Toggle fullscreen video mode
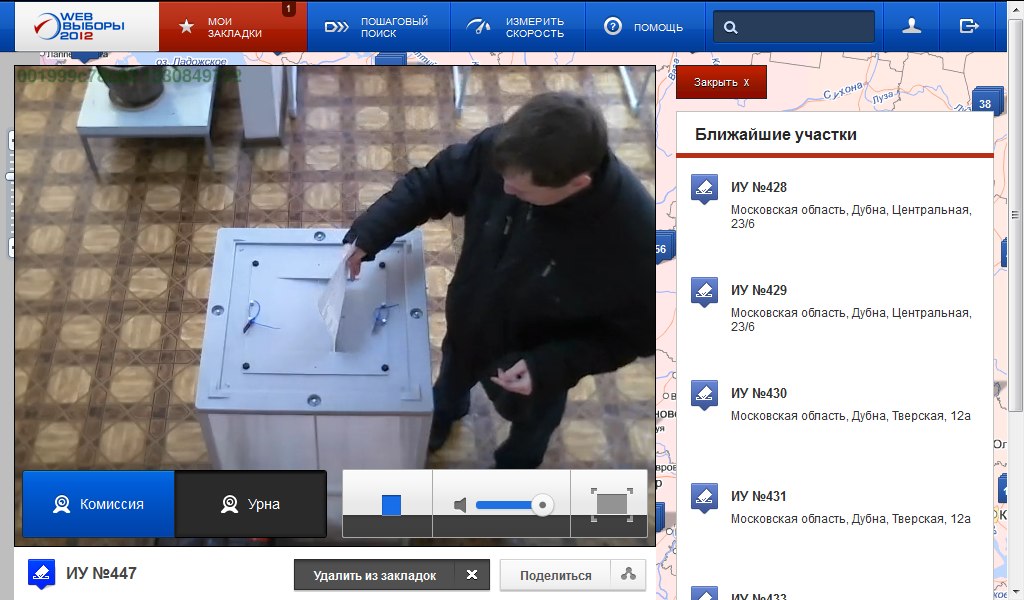This screenshot has width=1024, height=600. click(611, 504)
